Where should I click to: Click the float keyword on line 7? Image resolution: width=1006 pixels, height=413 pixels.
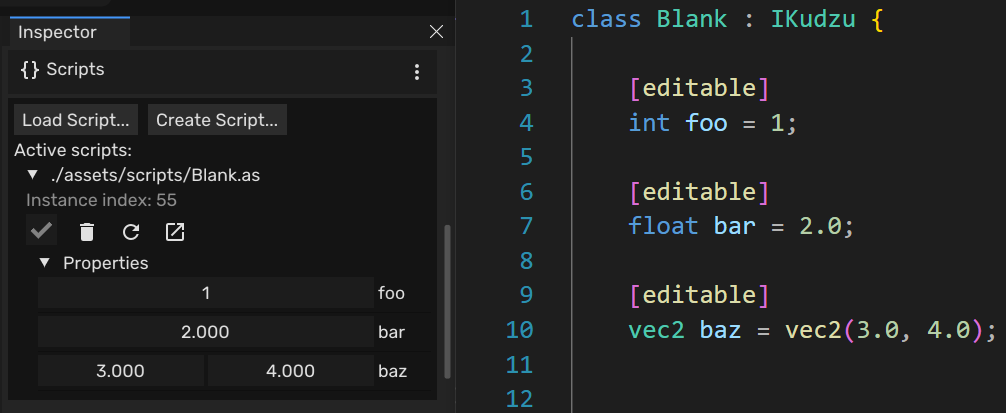click(x=663, y=226)
